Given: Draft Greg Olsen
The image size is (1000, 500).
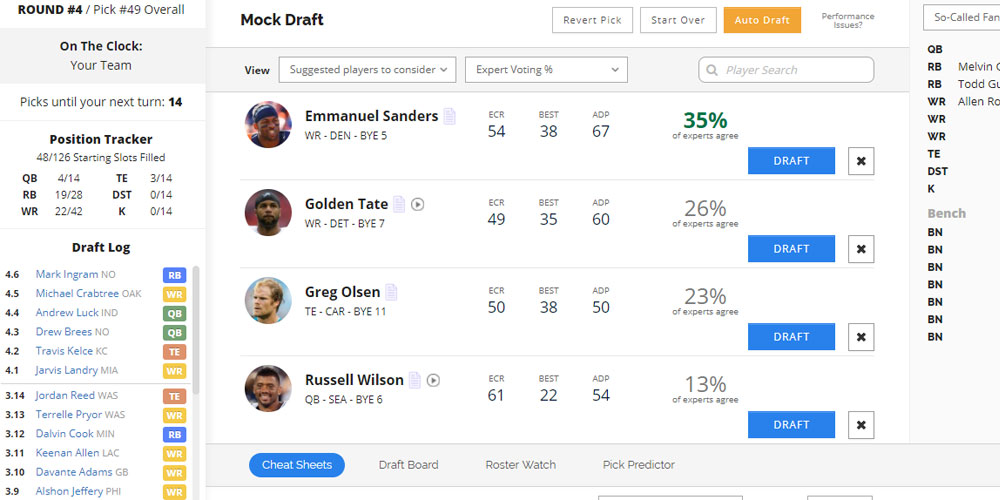Looking at the screenshot, I should pos(791,337).
